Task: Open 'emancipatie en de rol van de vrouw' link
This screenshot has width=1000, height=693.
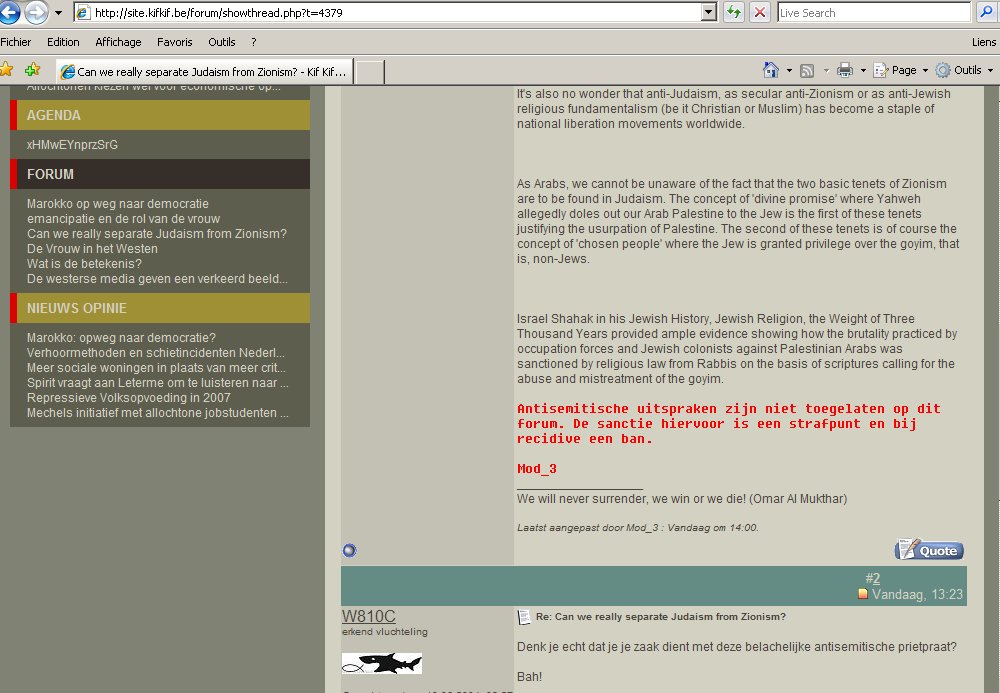Action: 123,219
